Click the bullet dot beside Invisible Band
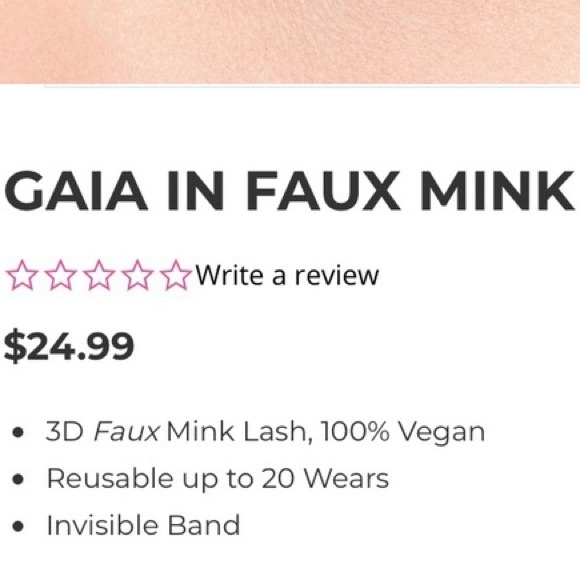The width and height of the screenshot is (580, 580). point(18,526)
